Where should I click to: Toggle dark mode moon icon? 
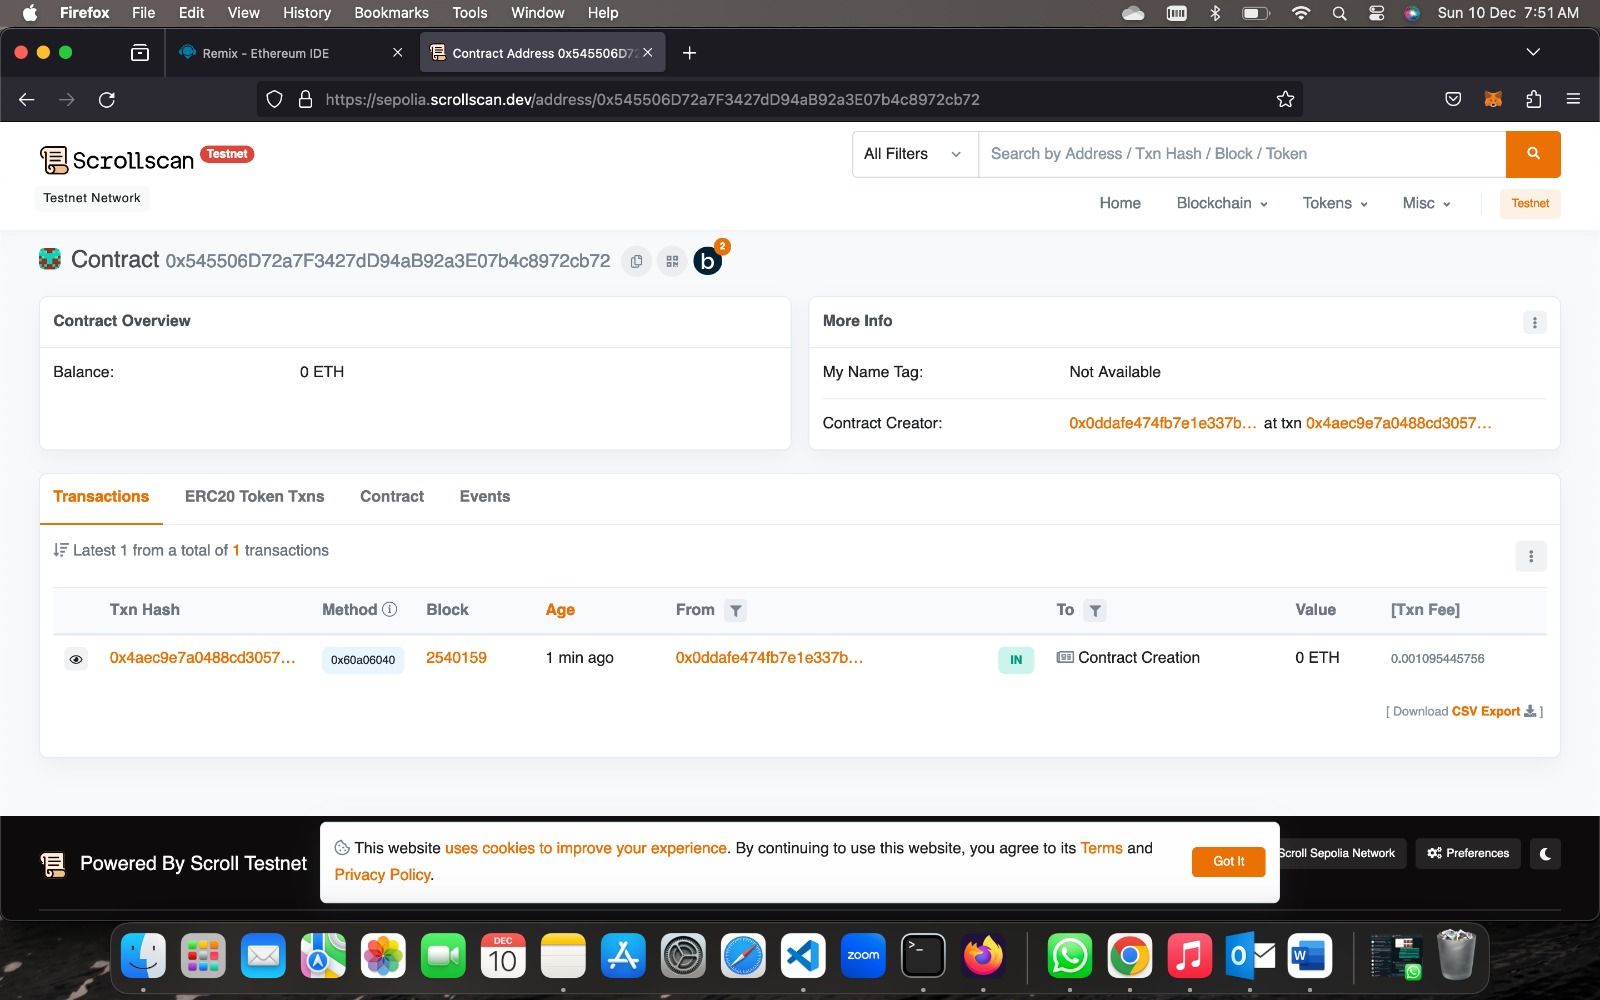[1545, 853]
